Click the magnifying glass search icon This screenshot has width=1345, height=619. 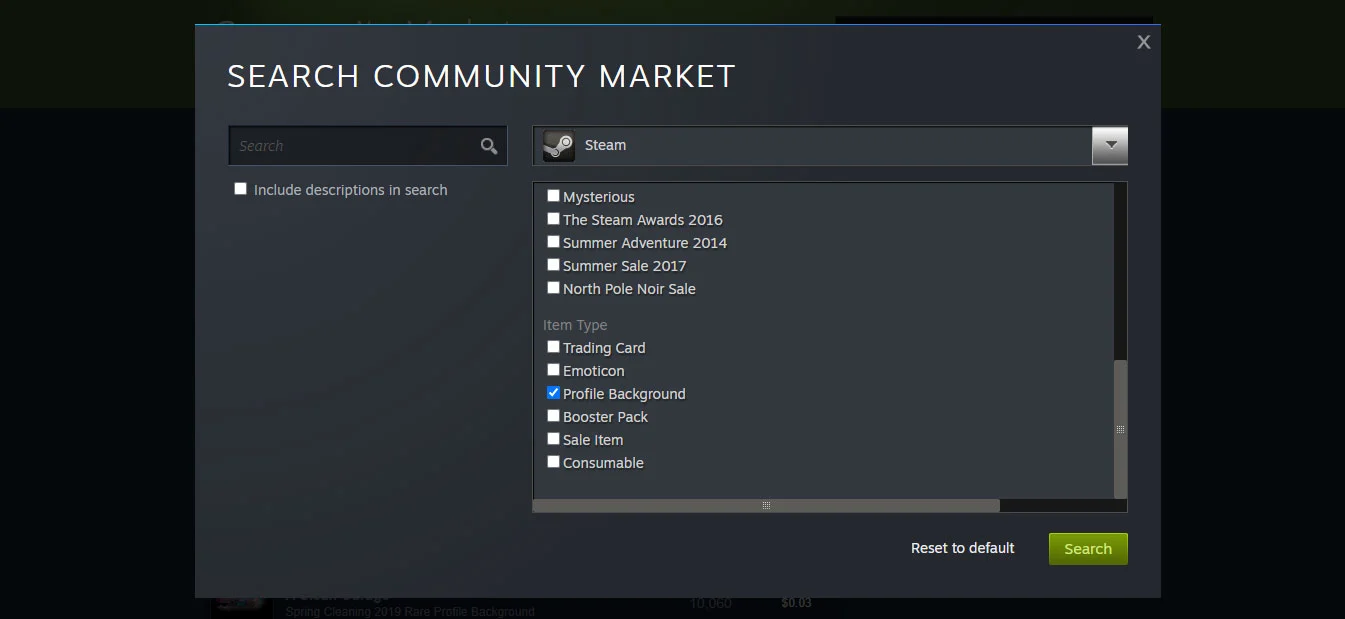pos(489,146)
